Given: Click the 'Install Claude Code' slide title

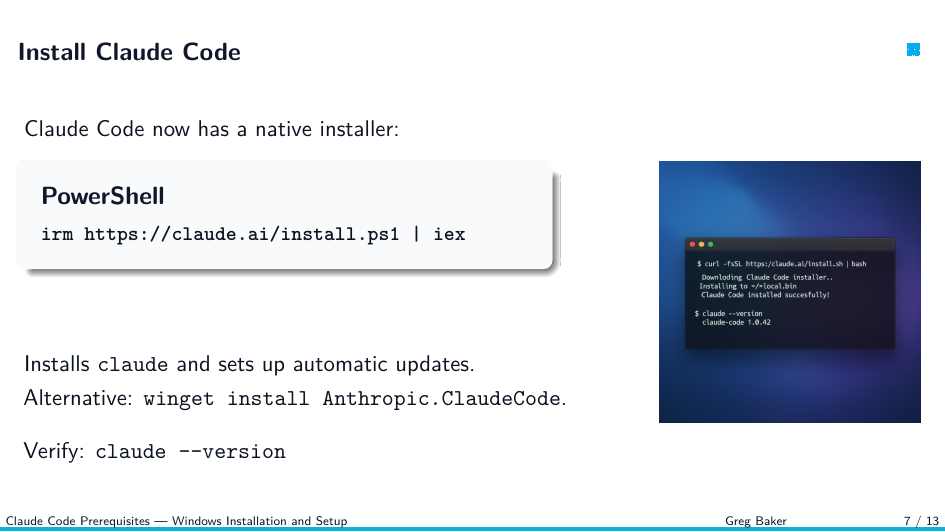Looking at the screenshot, I should [x=130, y=52].
